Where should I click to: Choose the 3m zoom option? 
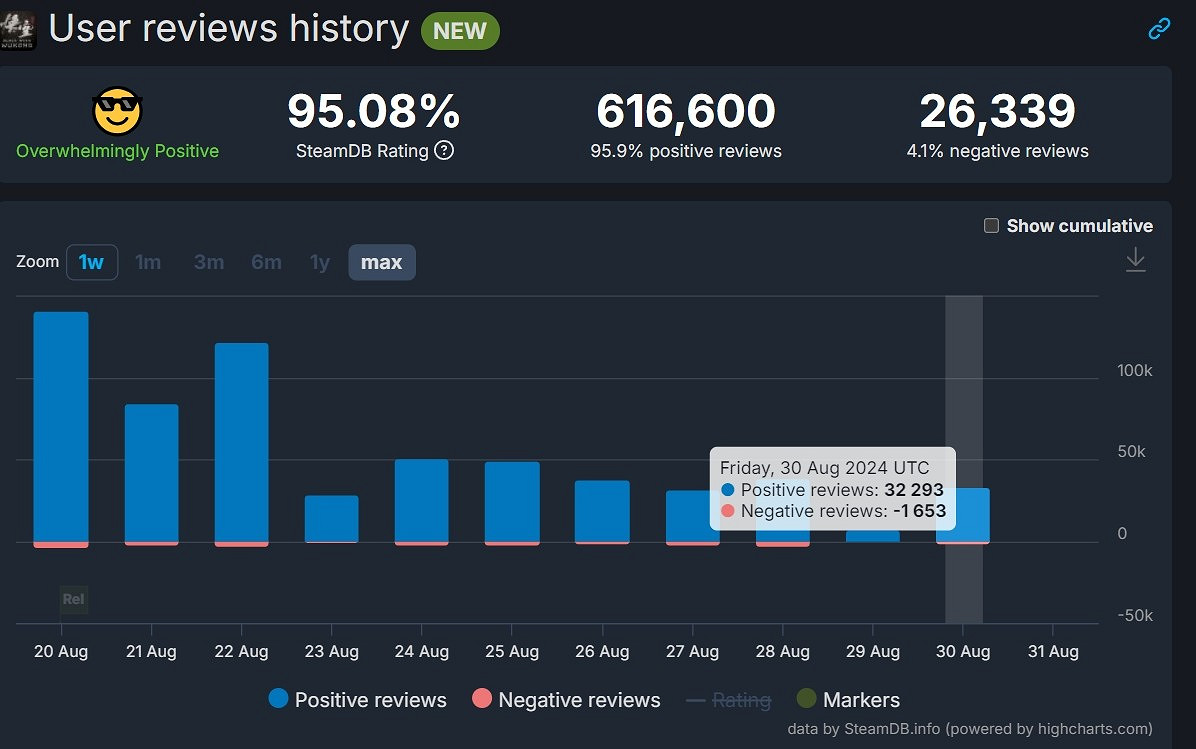[208, 262]
